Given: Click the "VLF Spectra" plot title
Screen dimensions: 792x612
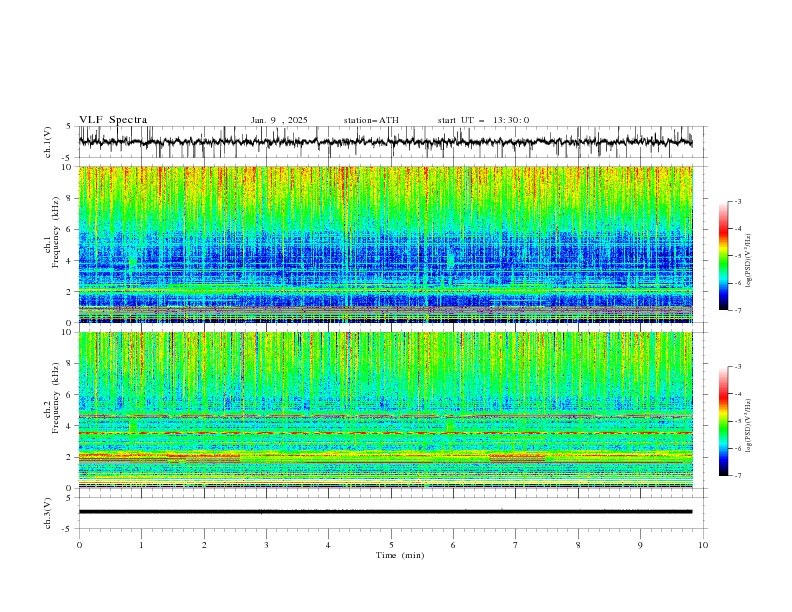Looking at the screenshot, I should click(x=113, y=120).
